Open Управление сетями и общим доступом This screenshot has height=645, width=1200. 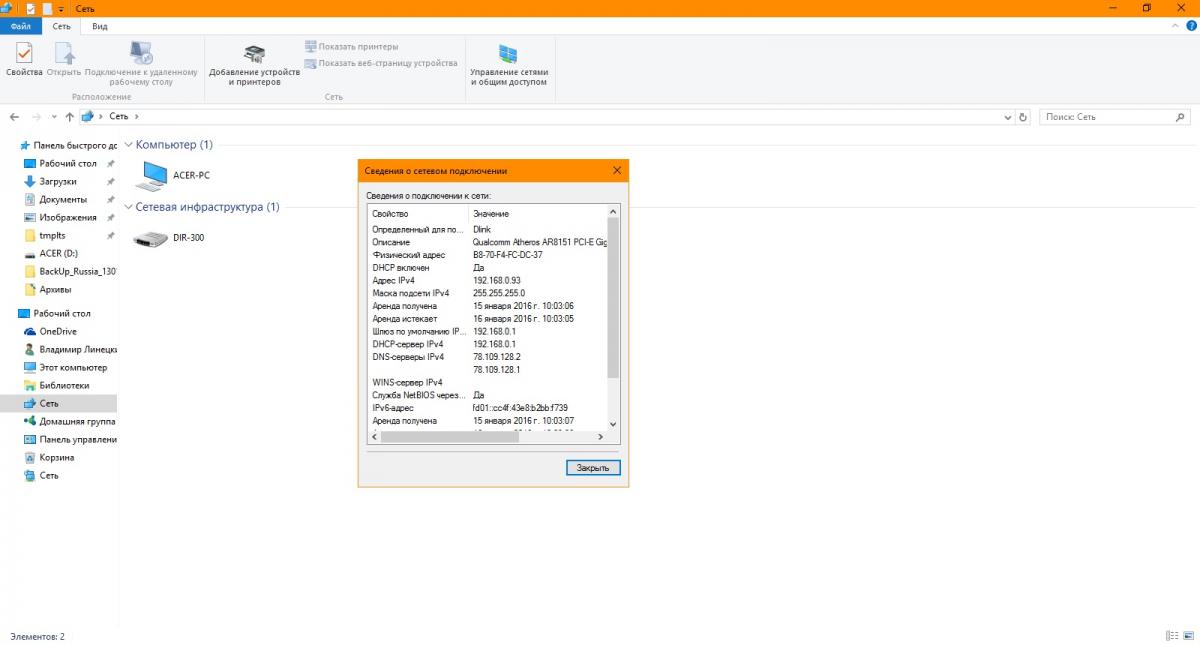coord(508,63)
